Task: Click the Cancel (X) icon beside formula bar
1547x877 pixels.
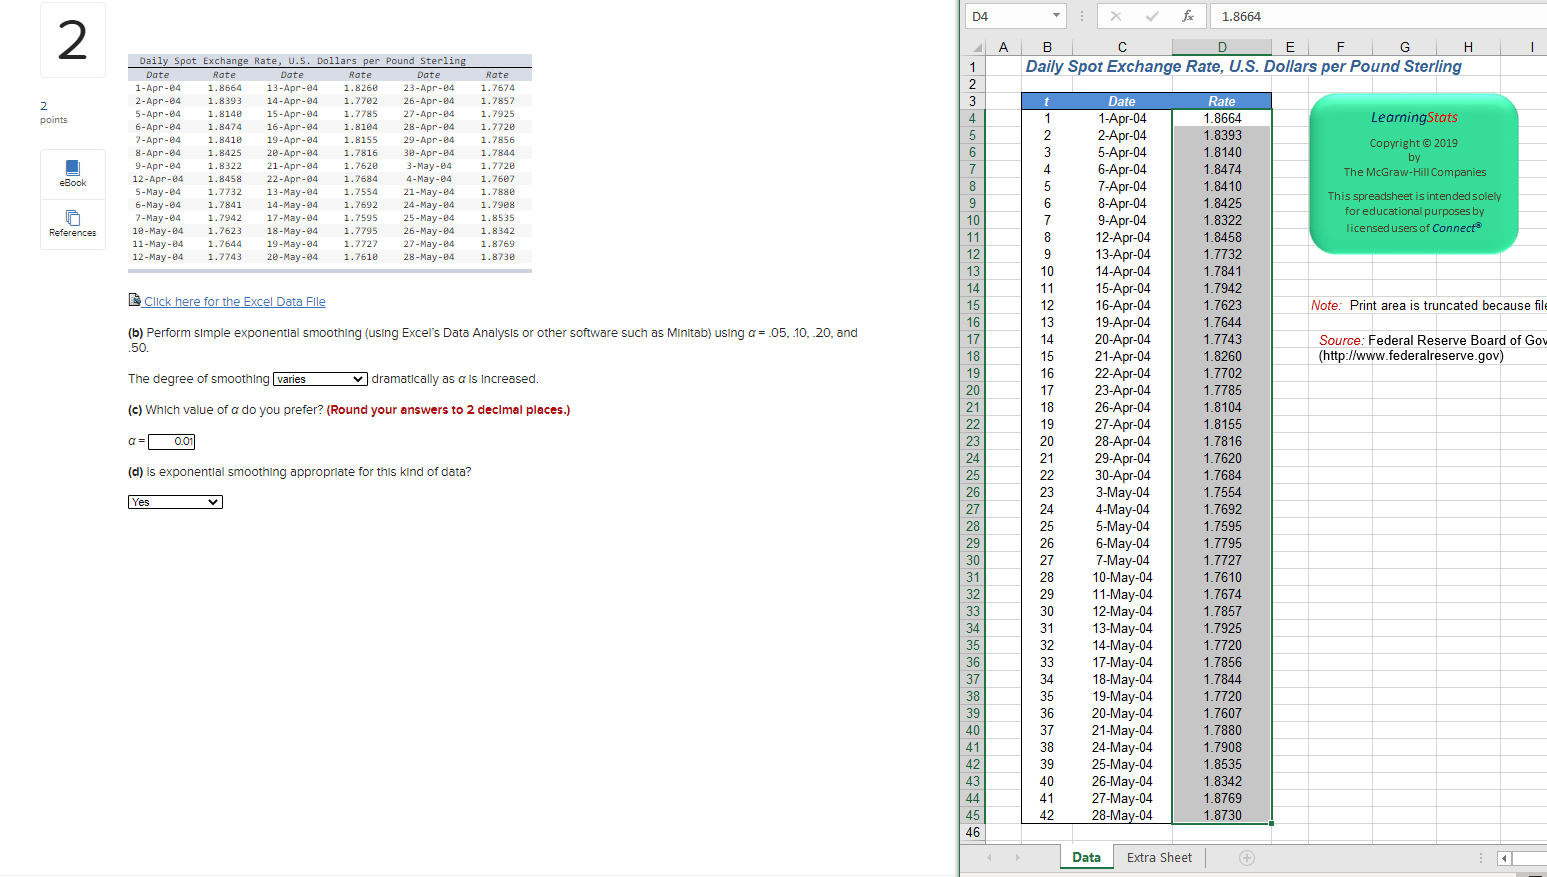Action: [x=1116, y=16]
